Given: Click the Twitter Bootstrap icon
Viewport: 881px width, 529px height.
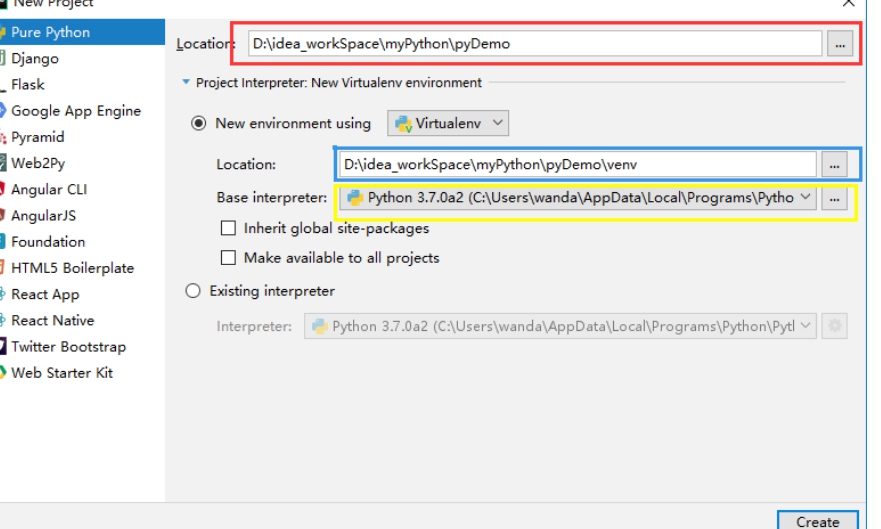Looking at the screenshot, I should click(3, 347).
